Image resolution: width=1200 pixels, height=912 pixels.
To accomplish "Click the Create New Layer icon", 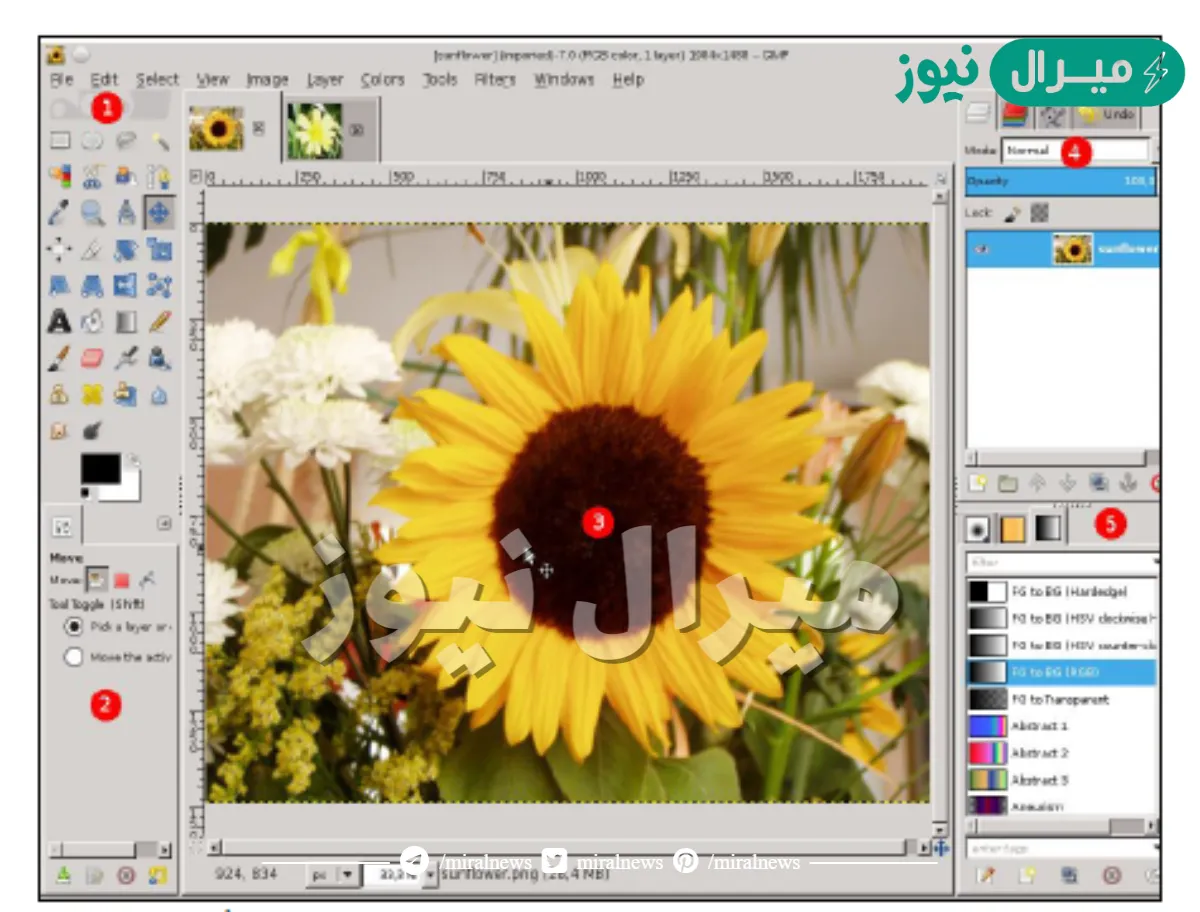I will click(x=977, y=482).
